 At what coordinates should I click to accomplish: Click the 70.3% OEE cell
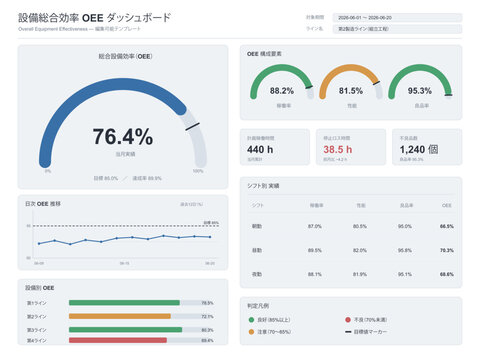[447, 250]
